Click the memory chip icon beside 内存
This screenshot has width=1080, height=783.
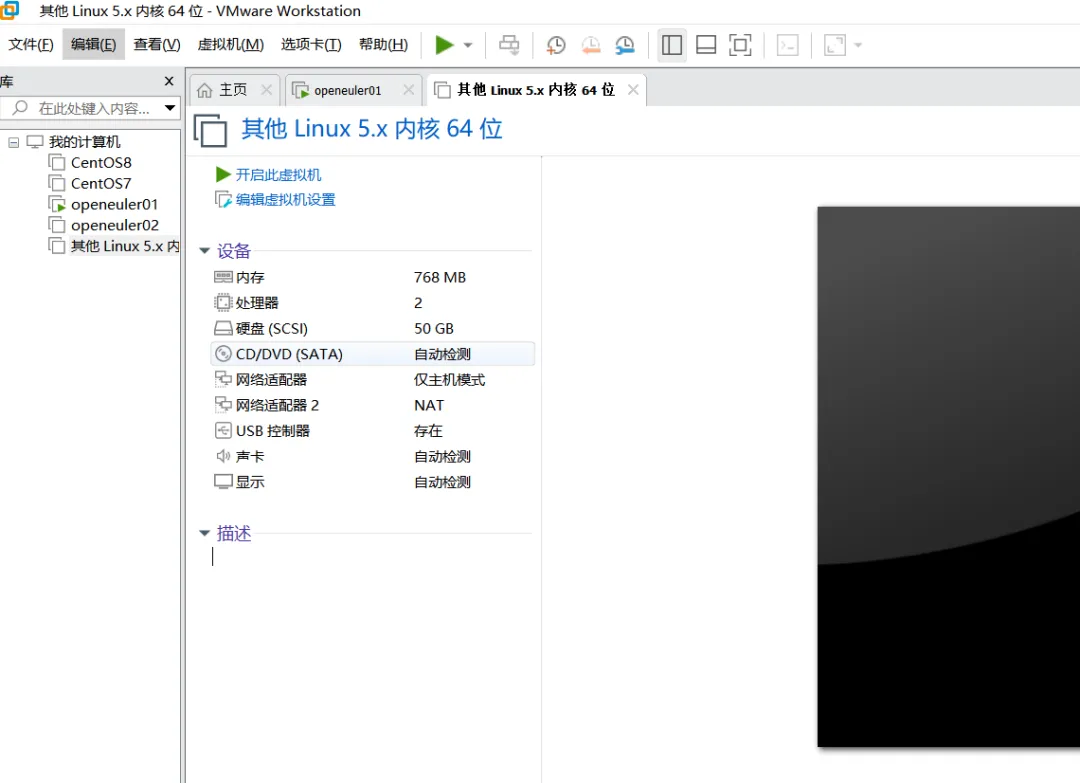pos(223,277)
